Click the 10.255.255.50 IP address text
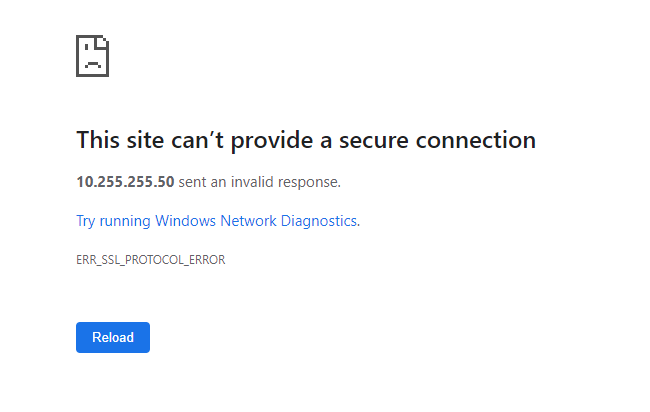The image size is (650, 412). pos(125,182)
